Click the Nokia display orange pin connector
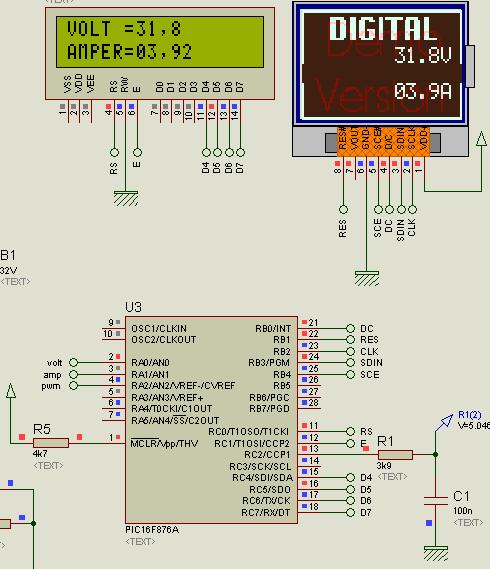The height and width of the screenshot is (569, 490). pos(384,142)
